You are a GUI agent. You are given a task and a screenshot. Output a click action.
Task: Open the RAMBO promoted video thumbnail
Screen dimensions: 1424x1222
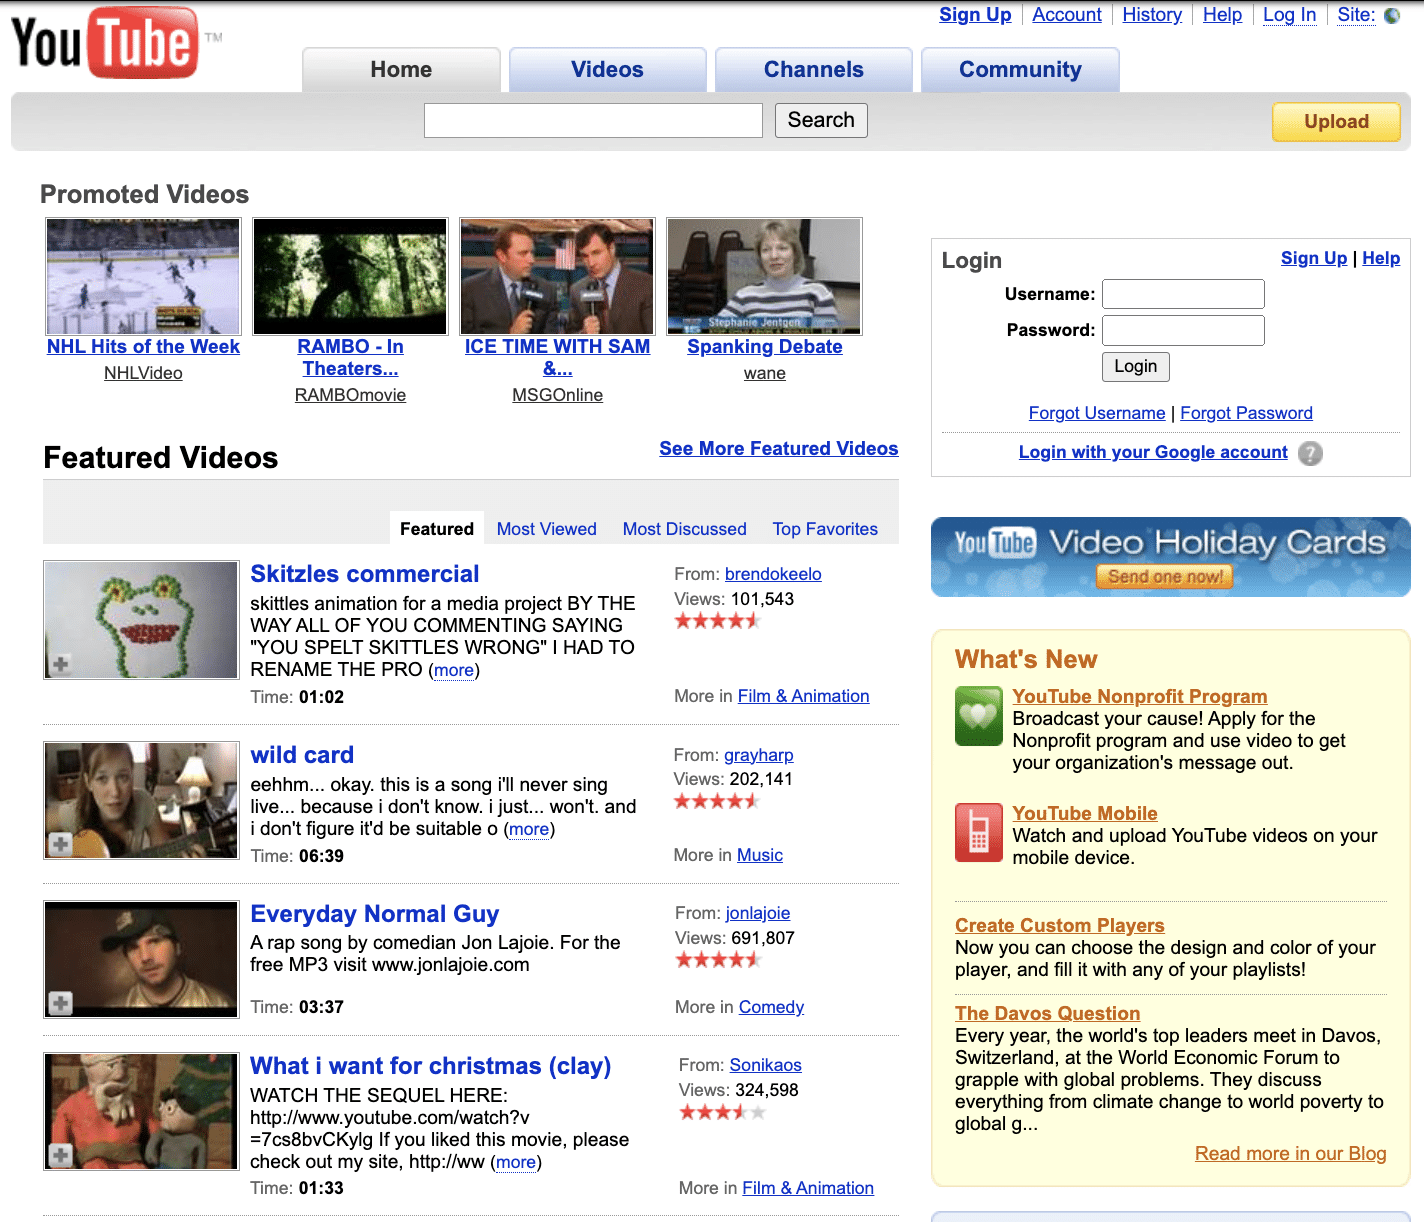[350, 276]
